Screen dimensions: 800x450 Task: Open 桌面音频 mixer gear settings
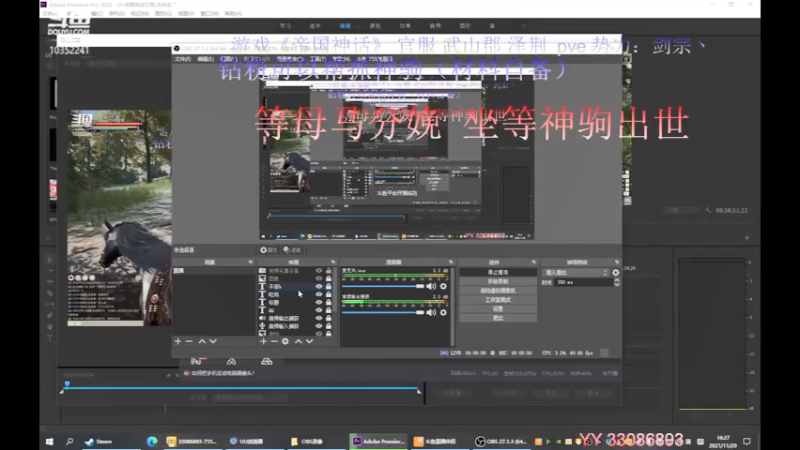(443, 312)
